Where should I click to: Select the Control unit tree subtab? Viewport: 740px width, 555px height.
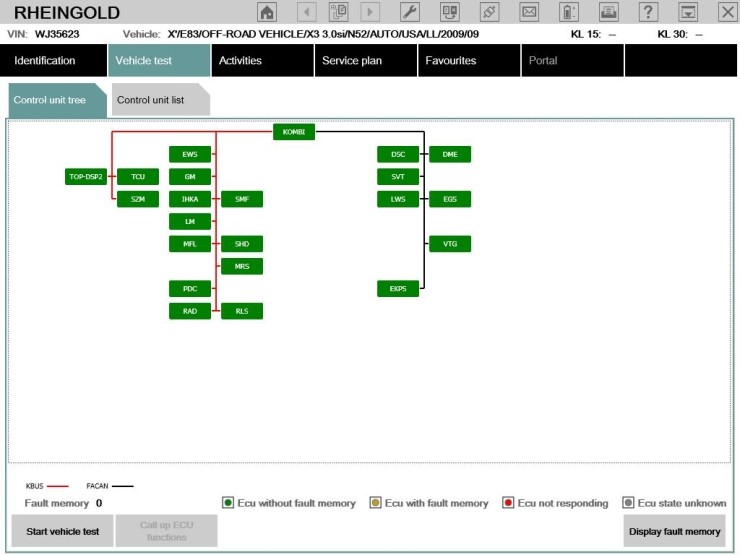[58, 100]
